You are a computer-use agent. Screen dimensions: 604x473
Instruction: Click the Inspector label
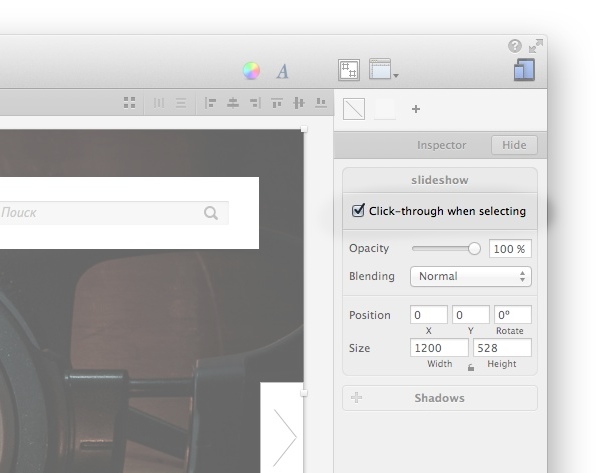point(441,145)
